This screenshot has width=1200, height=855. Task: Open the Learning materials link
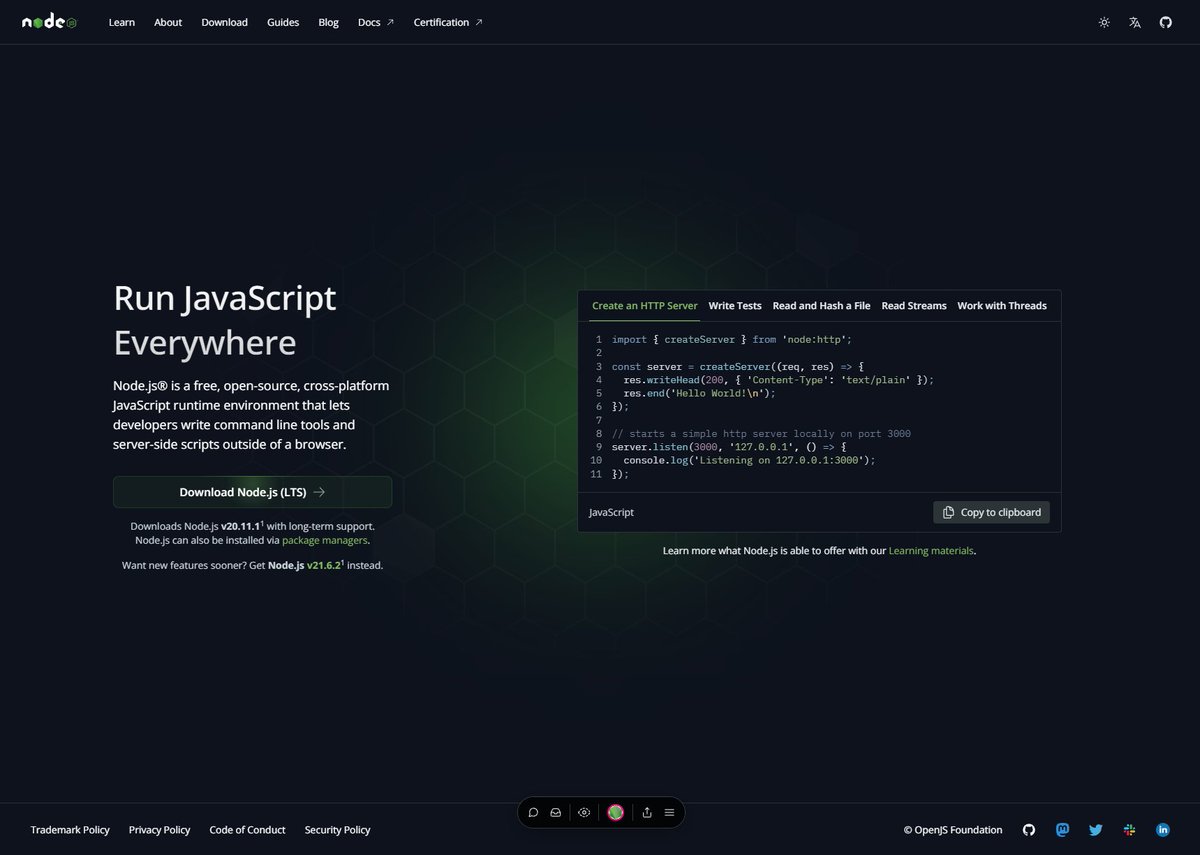[x=931, y=551]
